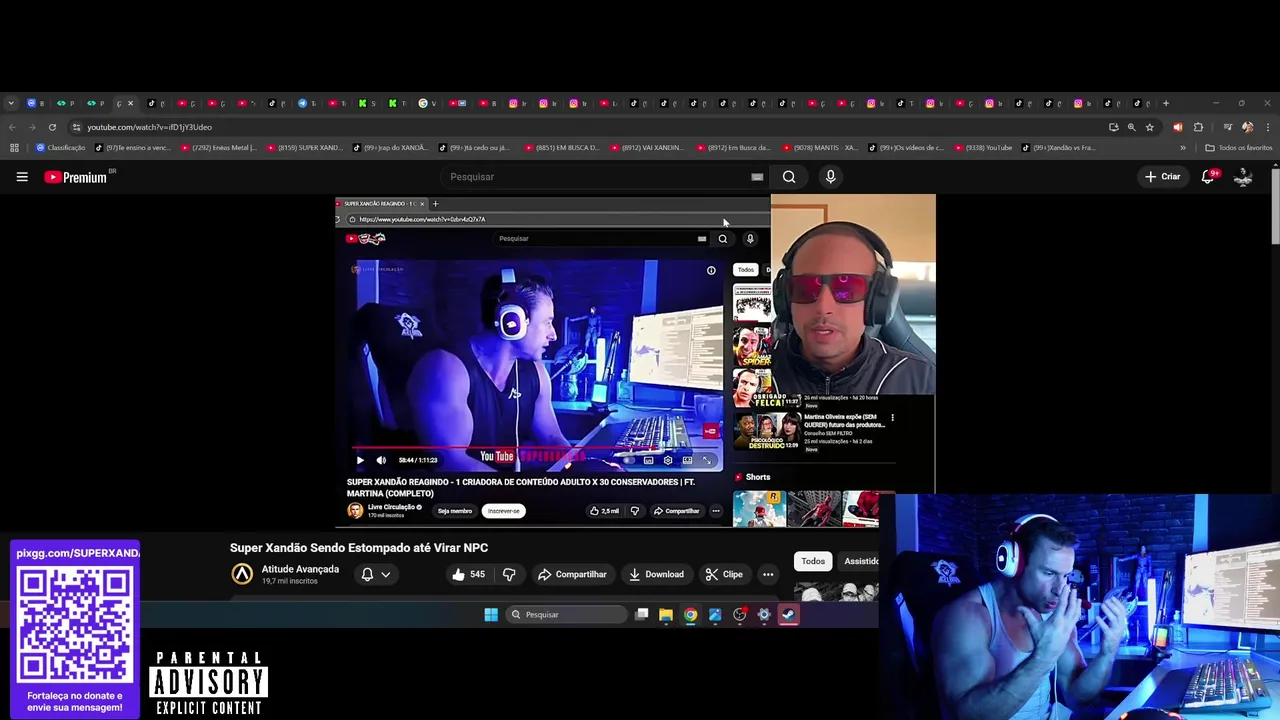1280x720 pixels.
Task: Dislike the video beside 545 likes
Action: [x=509, y=574]
